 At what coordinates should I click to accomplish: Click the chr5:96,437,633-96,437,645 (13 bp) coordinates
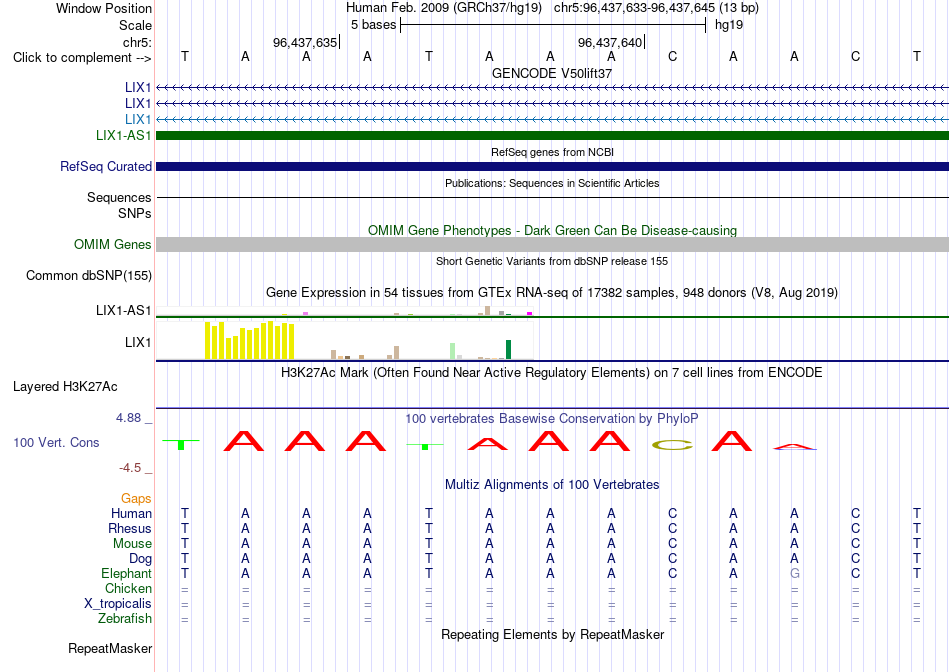tap(656, 8)
